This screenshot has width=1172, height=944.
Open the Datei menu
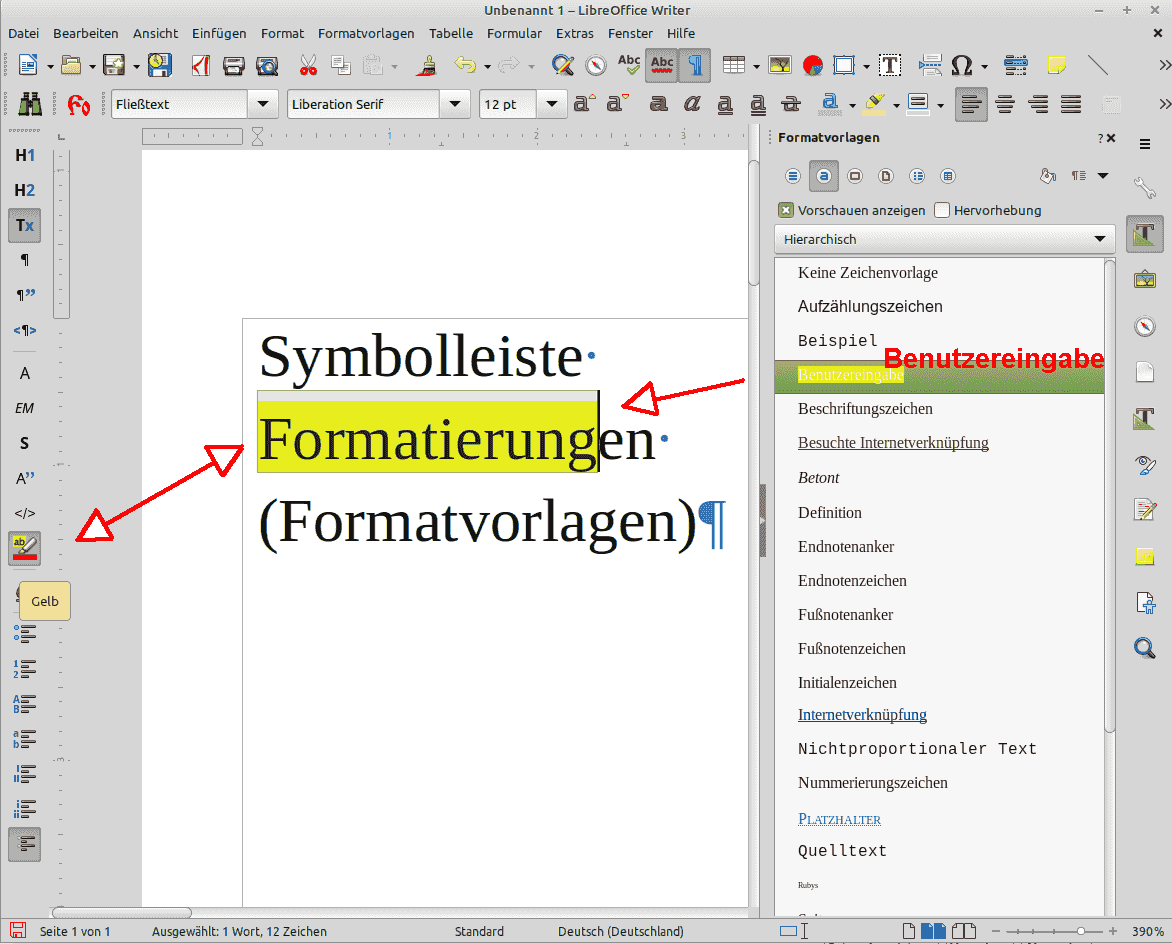tap(24, 34)
